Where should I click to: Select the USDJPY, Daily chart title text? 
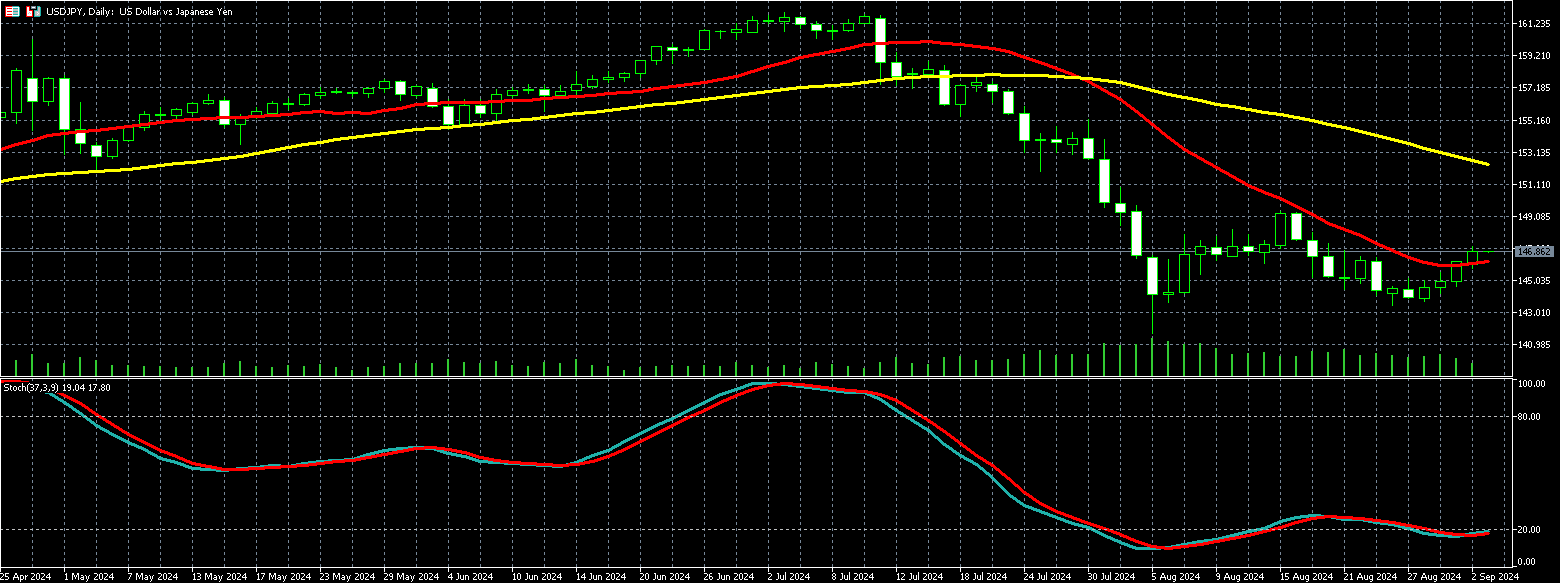coord(138,12)
